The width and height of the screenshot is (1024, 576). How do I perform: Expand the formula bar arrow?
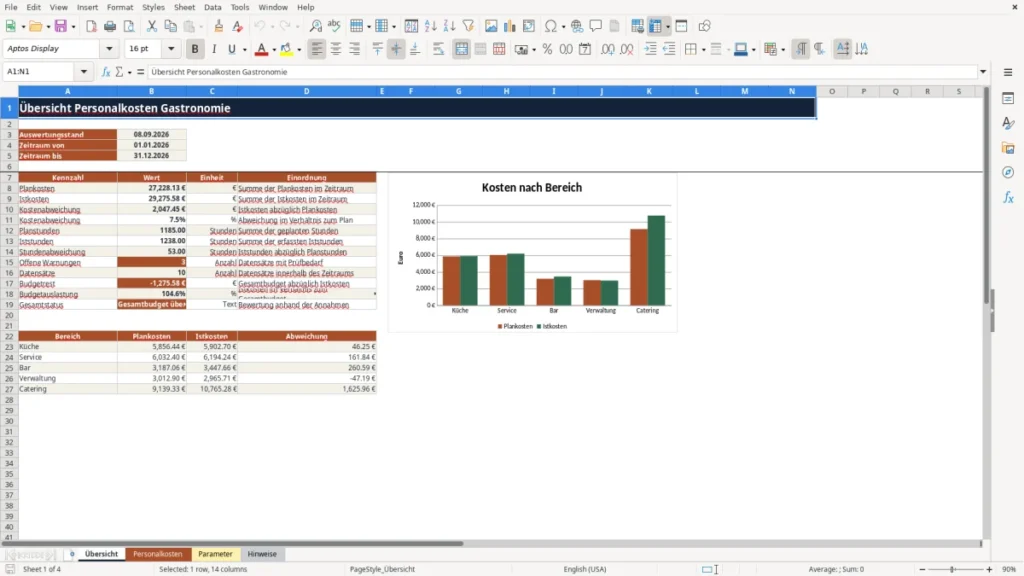[x=983, y=72]
